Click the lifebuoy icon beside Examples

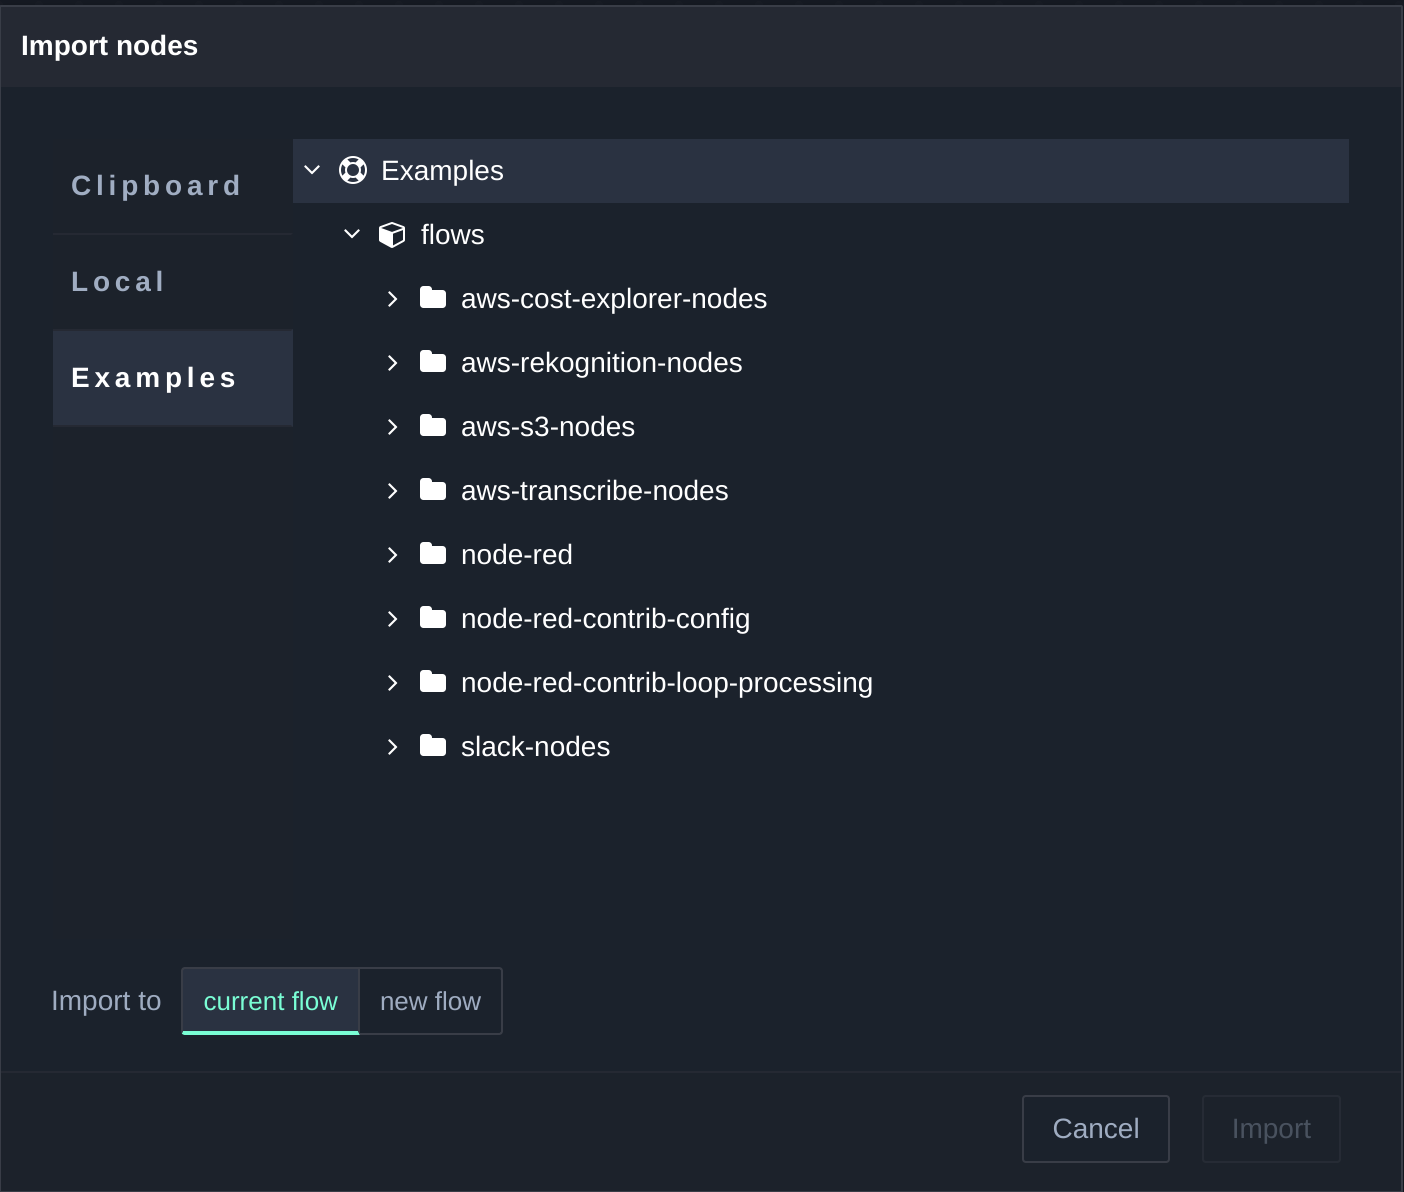point(353,171)
